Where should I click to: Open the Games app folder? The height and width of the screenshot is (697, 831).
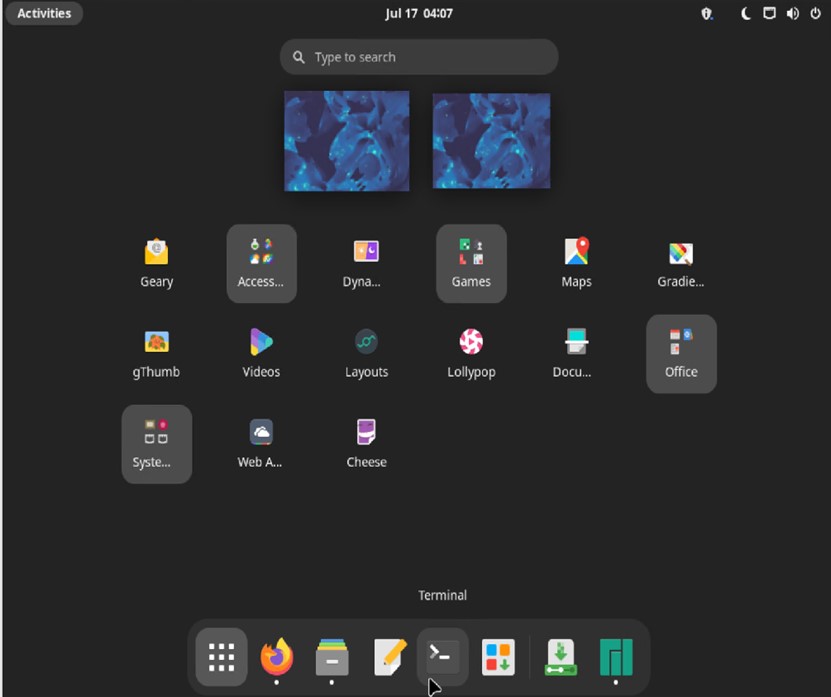(471, 263)
